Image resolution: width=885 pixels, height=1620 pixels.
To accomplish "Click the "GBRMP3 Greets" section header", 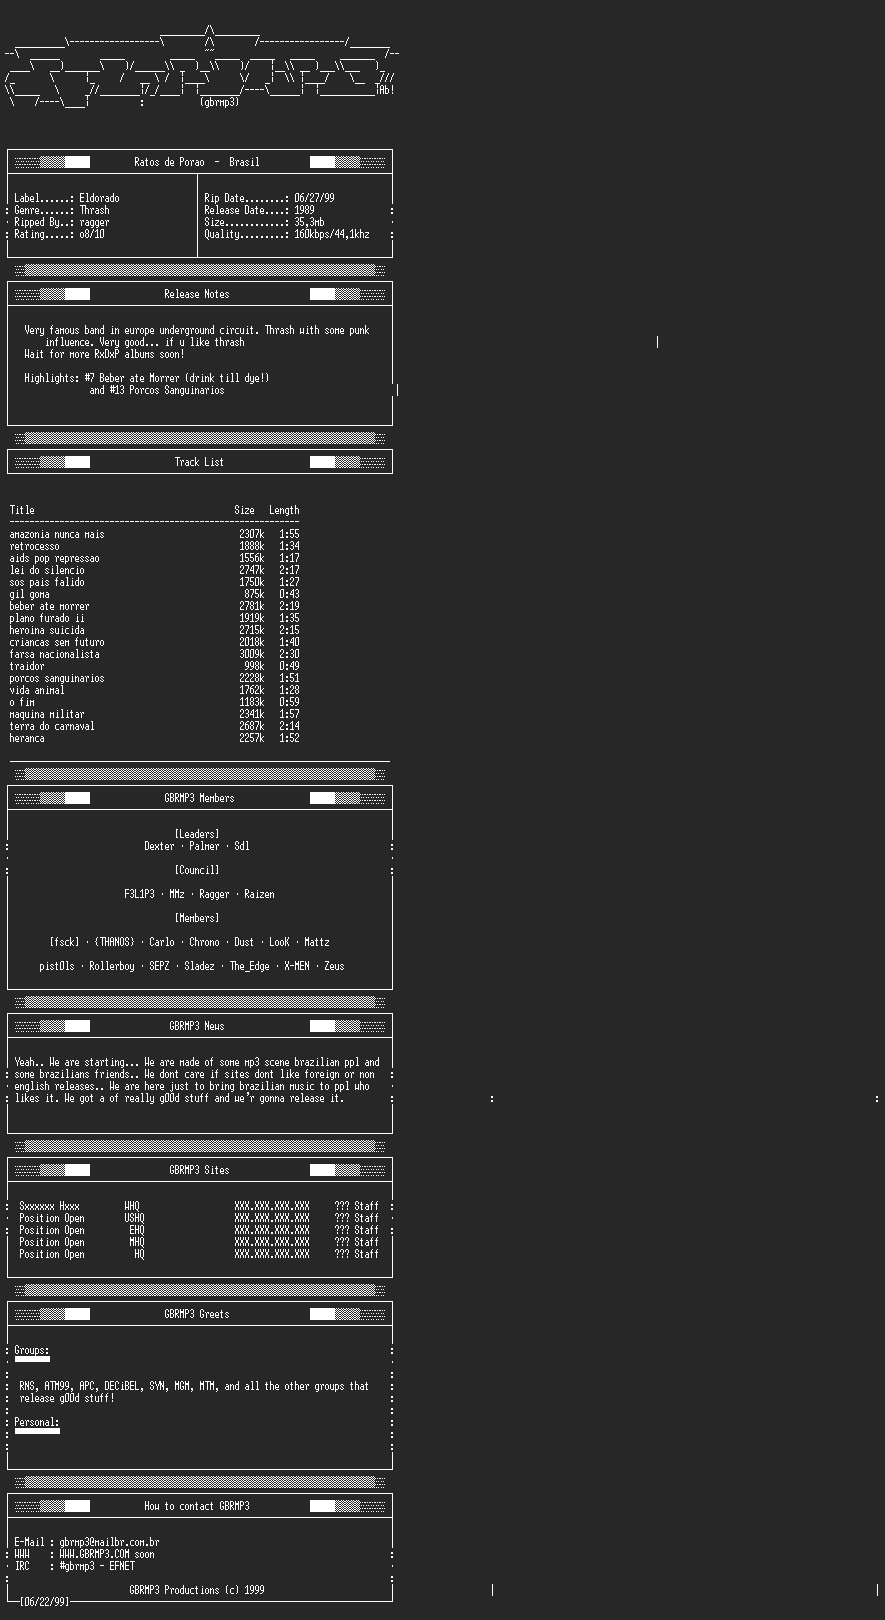I will pyautogui.click(x=197, y=1314).
